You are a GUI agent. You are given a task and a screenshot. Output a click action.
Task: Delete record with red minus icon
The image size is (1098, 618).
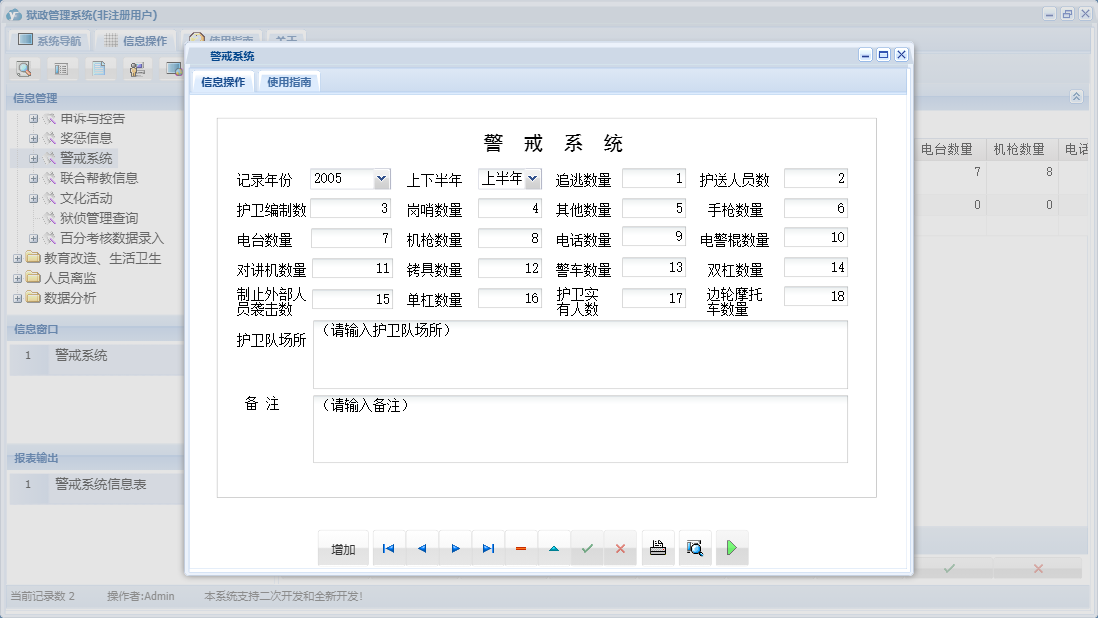pos(521,548)
